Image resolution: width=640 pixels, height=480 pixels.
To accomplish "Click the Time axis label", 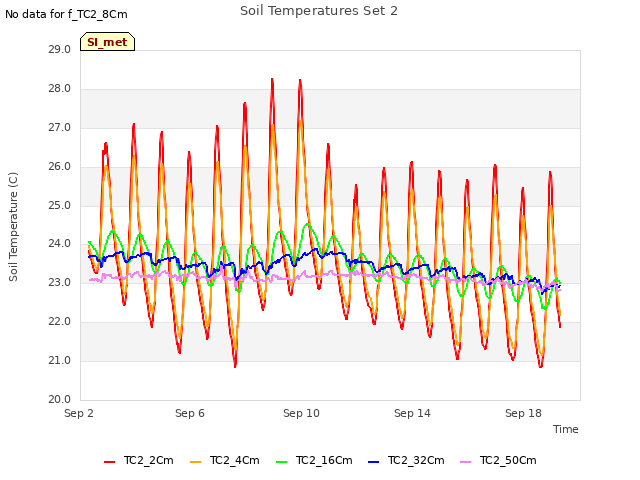I will tap(566, 429).
